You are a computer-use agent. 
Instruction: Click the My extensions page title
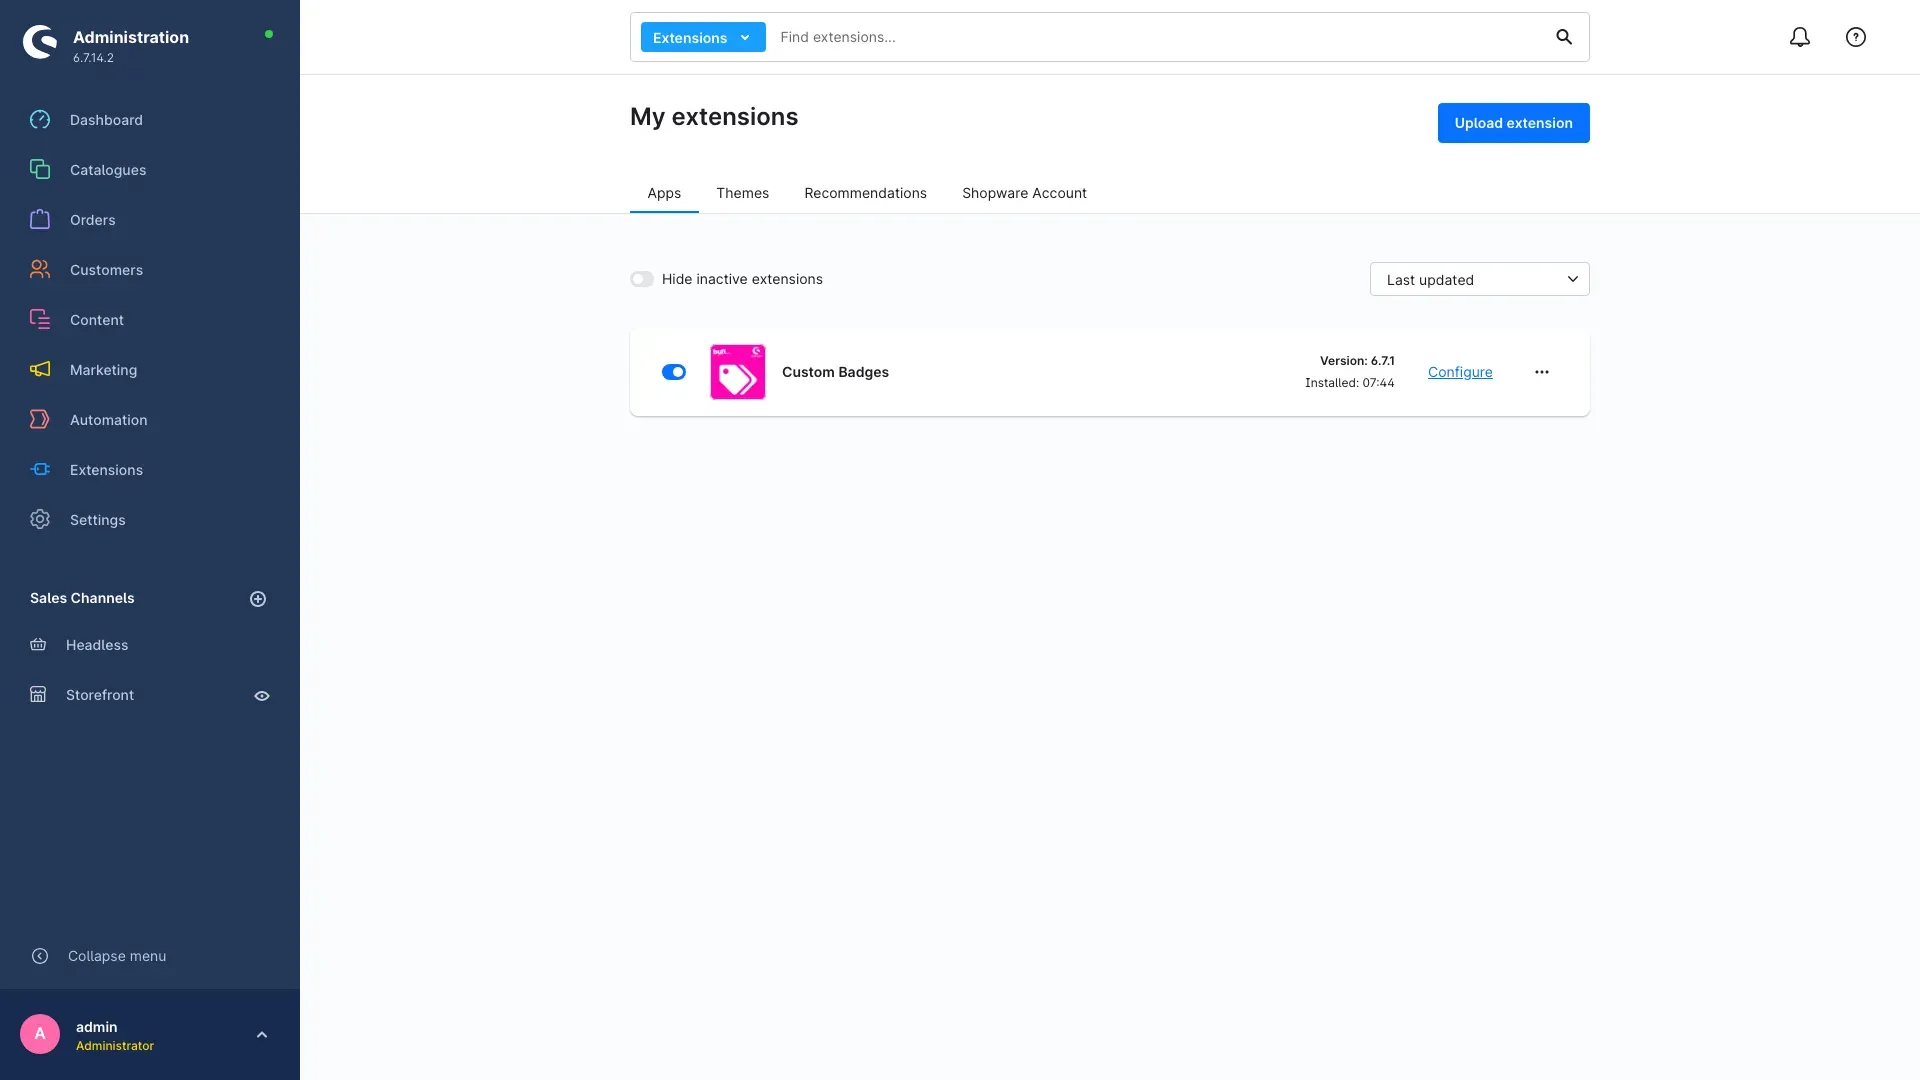pos(714,117)
